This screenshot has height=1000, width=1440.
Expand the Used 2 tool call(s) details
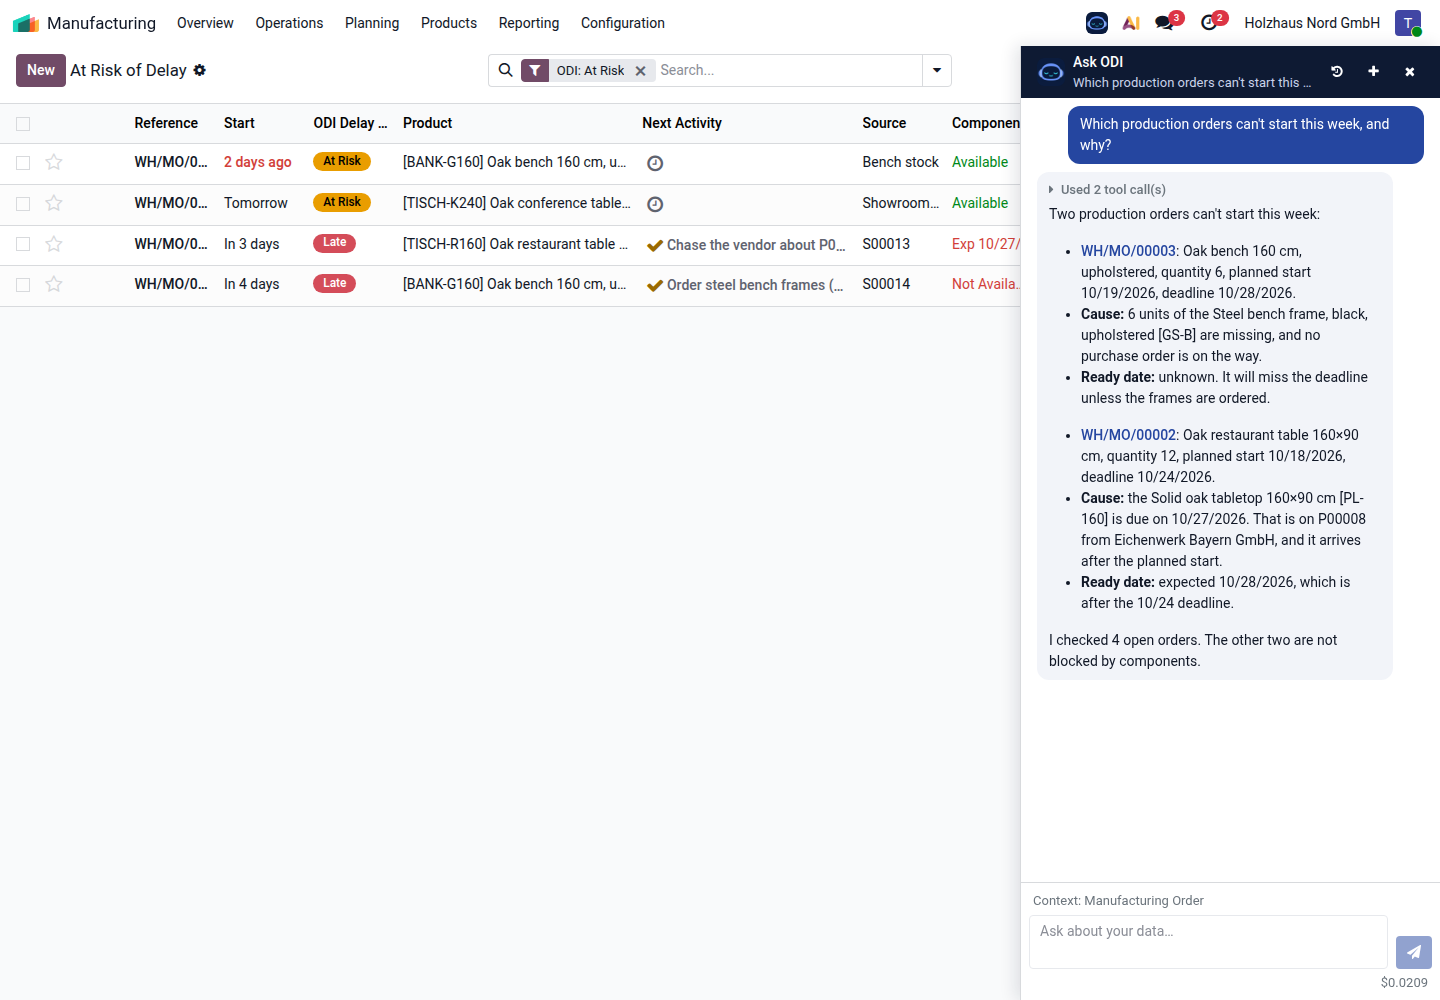click(1107, 189)
